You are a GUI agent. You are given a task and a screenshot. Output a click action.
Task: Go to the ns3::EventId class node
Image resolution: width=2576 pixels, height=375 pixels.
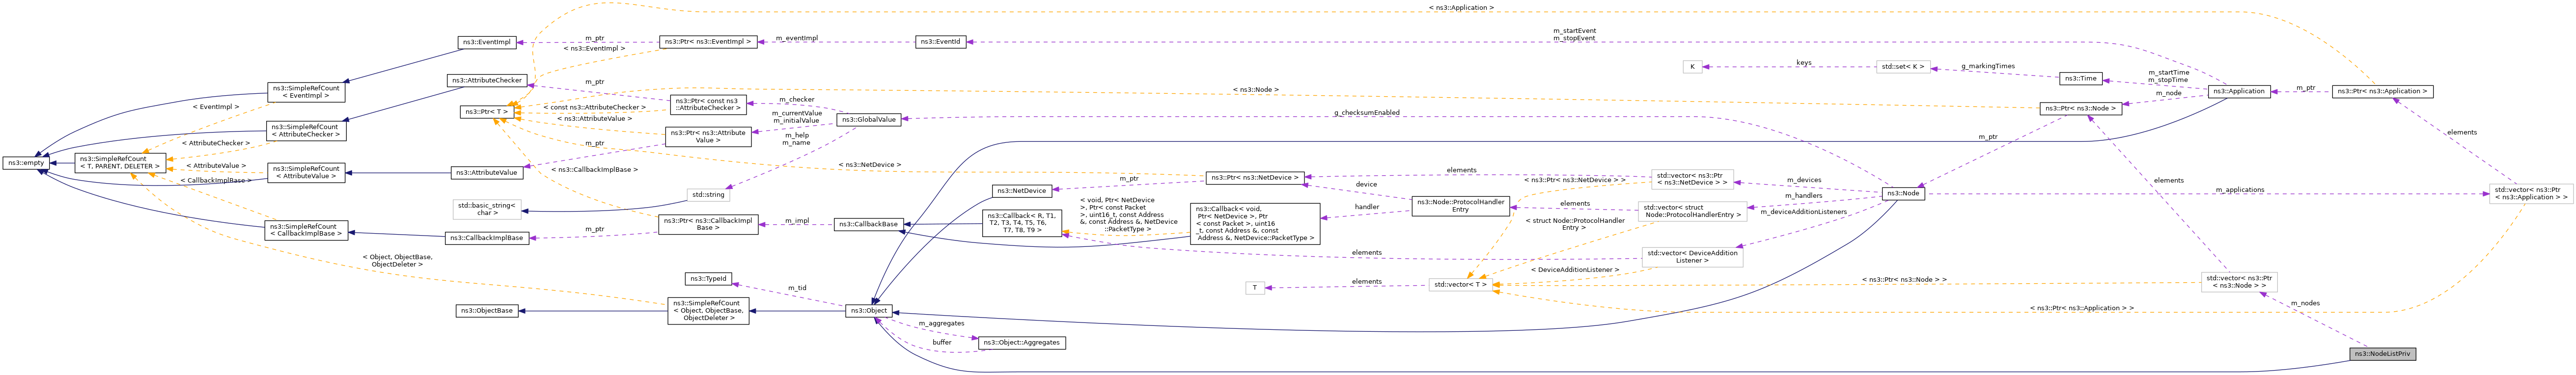tap(940, 42)
